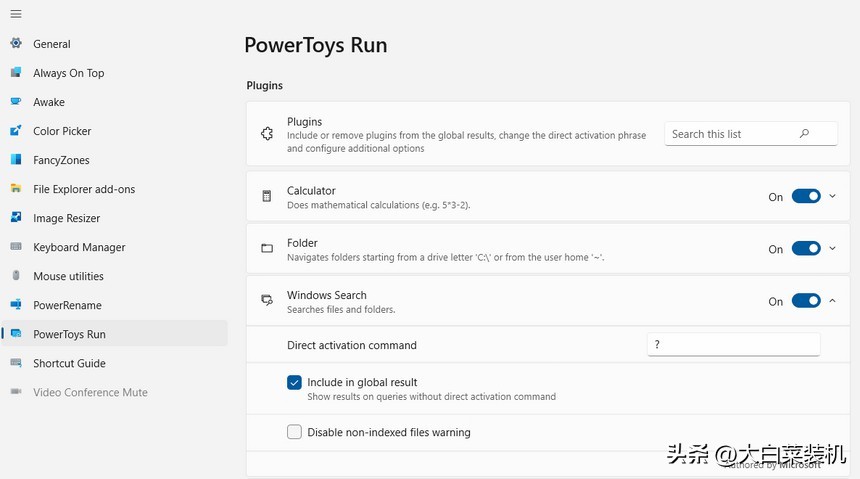860x479 pixels.
Task: Click the Folder plugin icon
Action: click(267, 249)
